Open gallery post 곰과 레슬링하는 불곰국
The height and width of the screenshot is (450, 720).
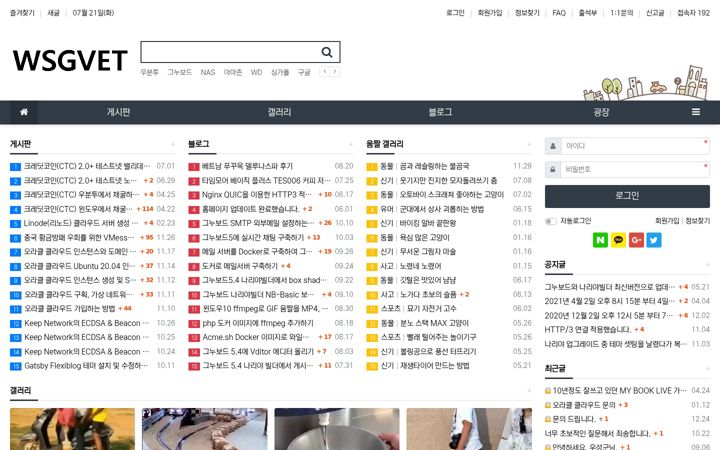tap(434, 166)
